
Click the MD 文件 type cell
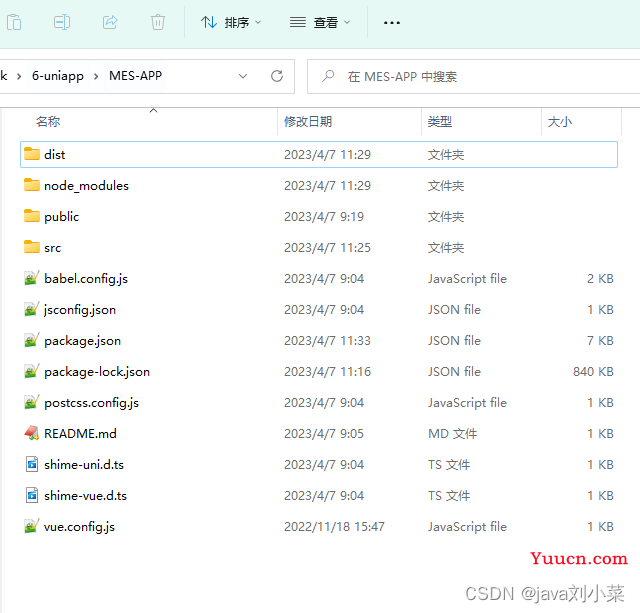[x=453, y=433]
